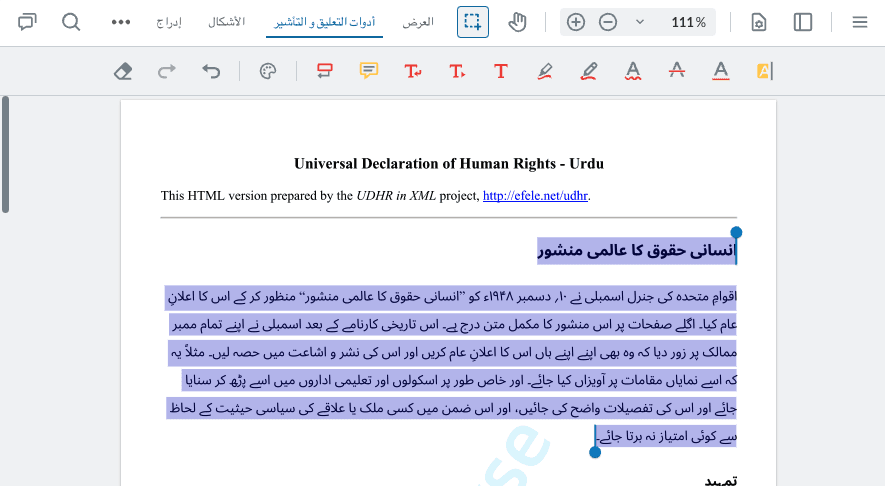The image size is (885, 486).
Task: Click the 111% zoom input field
Action: click(688, 22)
